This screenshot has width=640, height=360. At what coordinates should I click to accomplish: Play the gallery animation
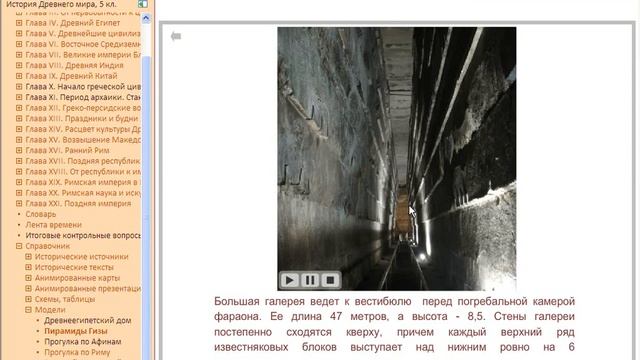pyautogui.click(x=289, y=280)
